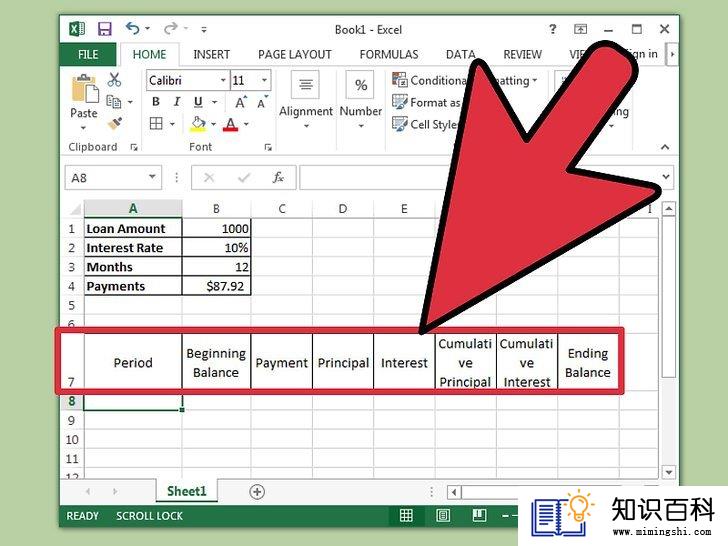This screenshot has width=728, height=546.
Task: Switch to the DATA tab
Action: (460, 54)
